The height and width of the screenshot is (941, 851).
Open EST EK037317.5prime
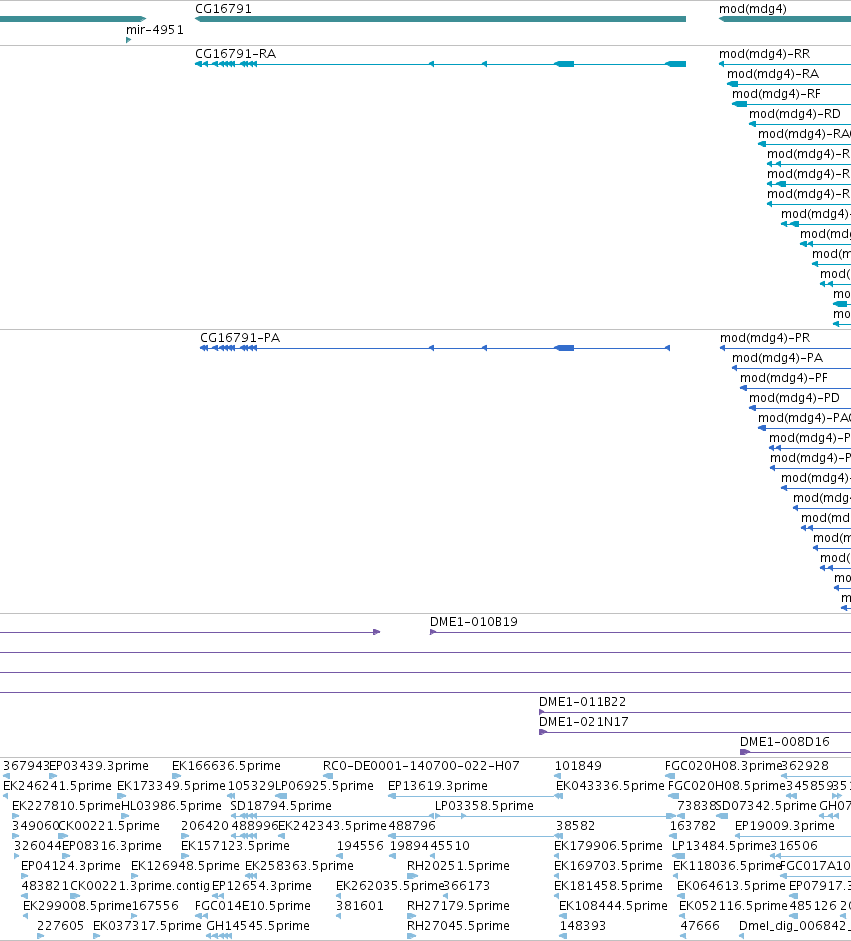148,926
